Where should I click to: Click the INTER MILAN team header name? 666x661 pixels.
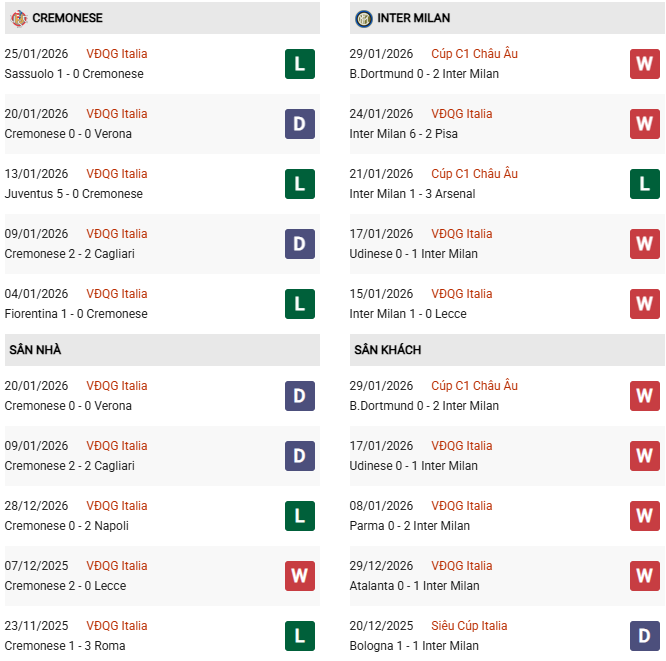point(416,18)
